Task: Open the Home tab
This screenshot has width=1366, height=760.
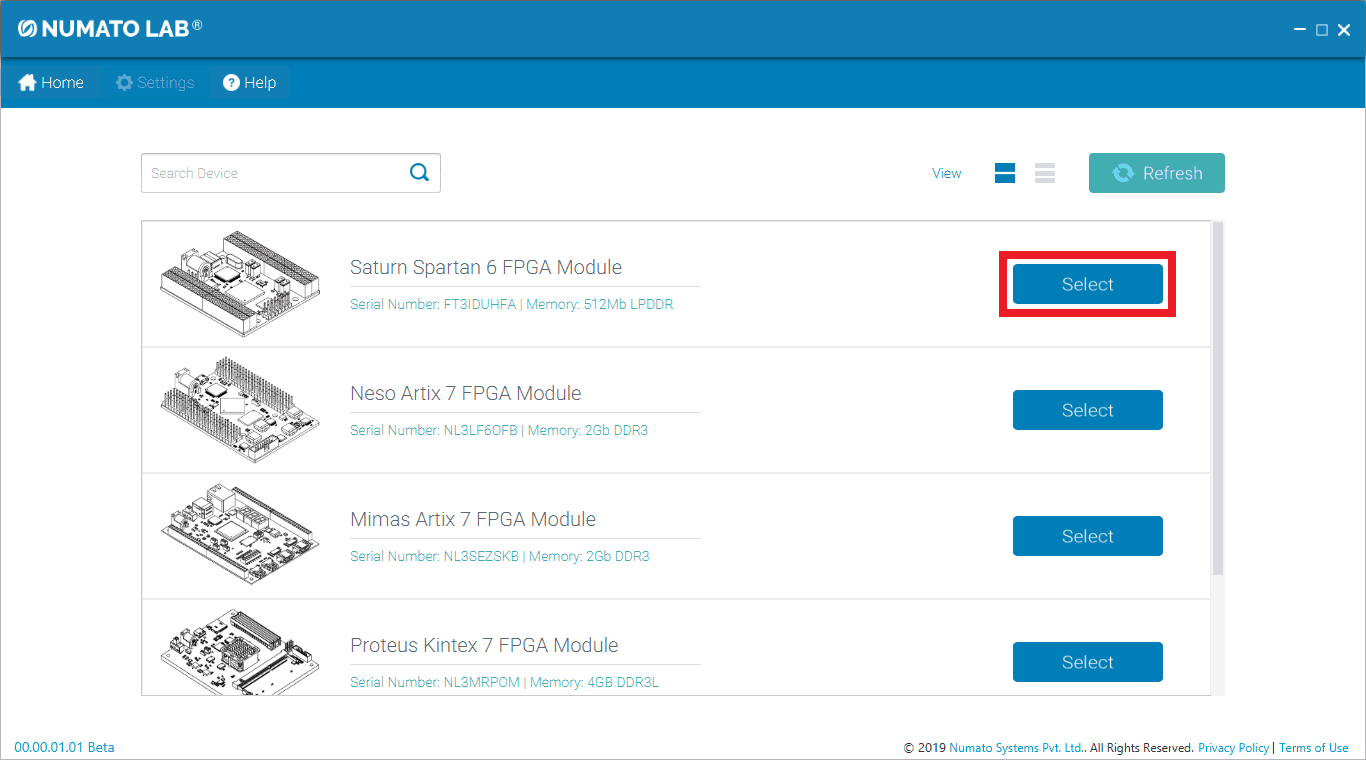Action: click(x=51, y=83)
